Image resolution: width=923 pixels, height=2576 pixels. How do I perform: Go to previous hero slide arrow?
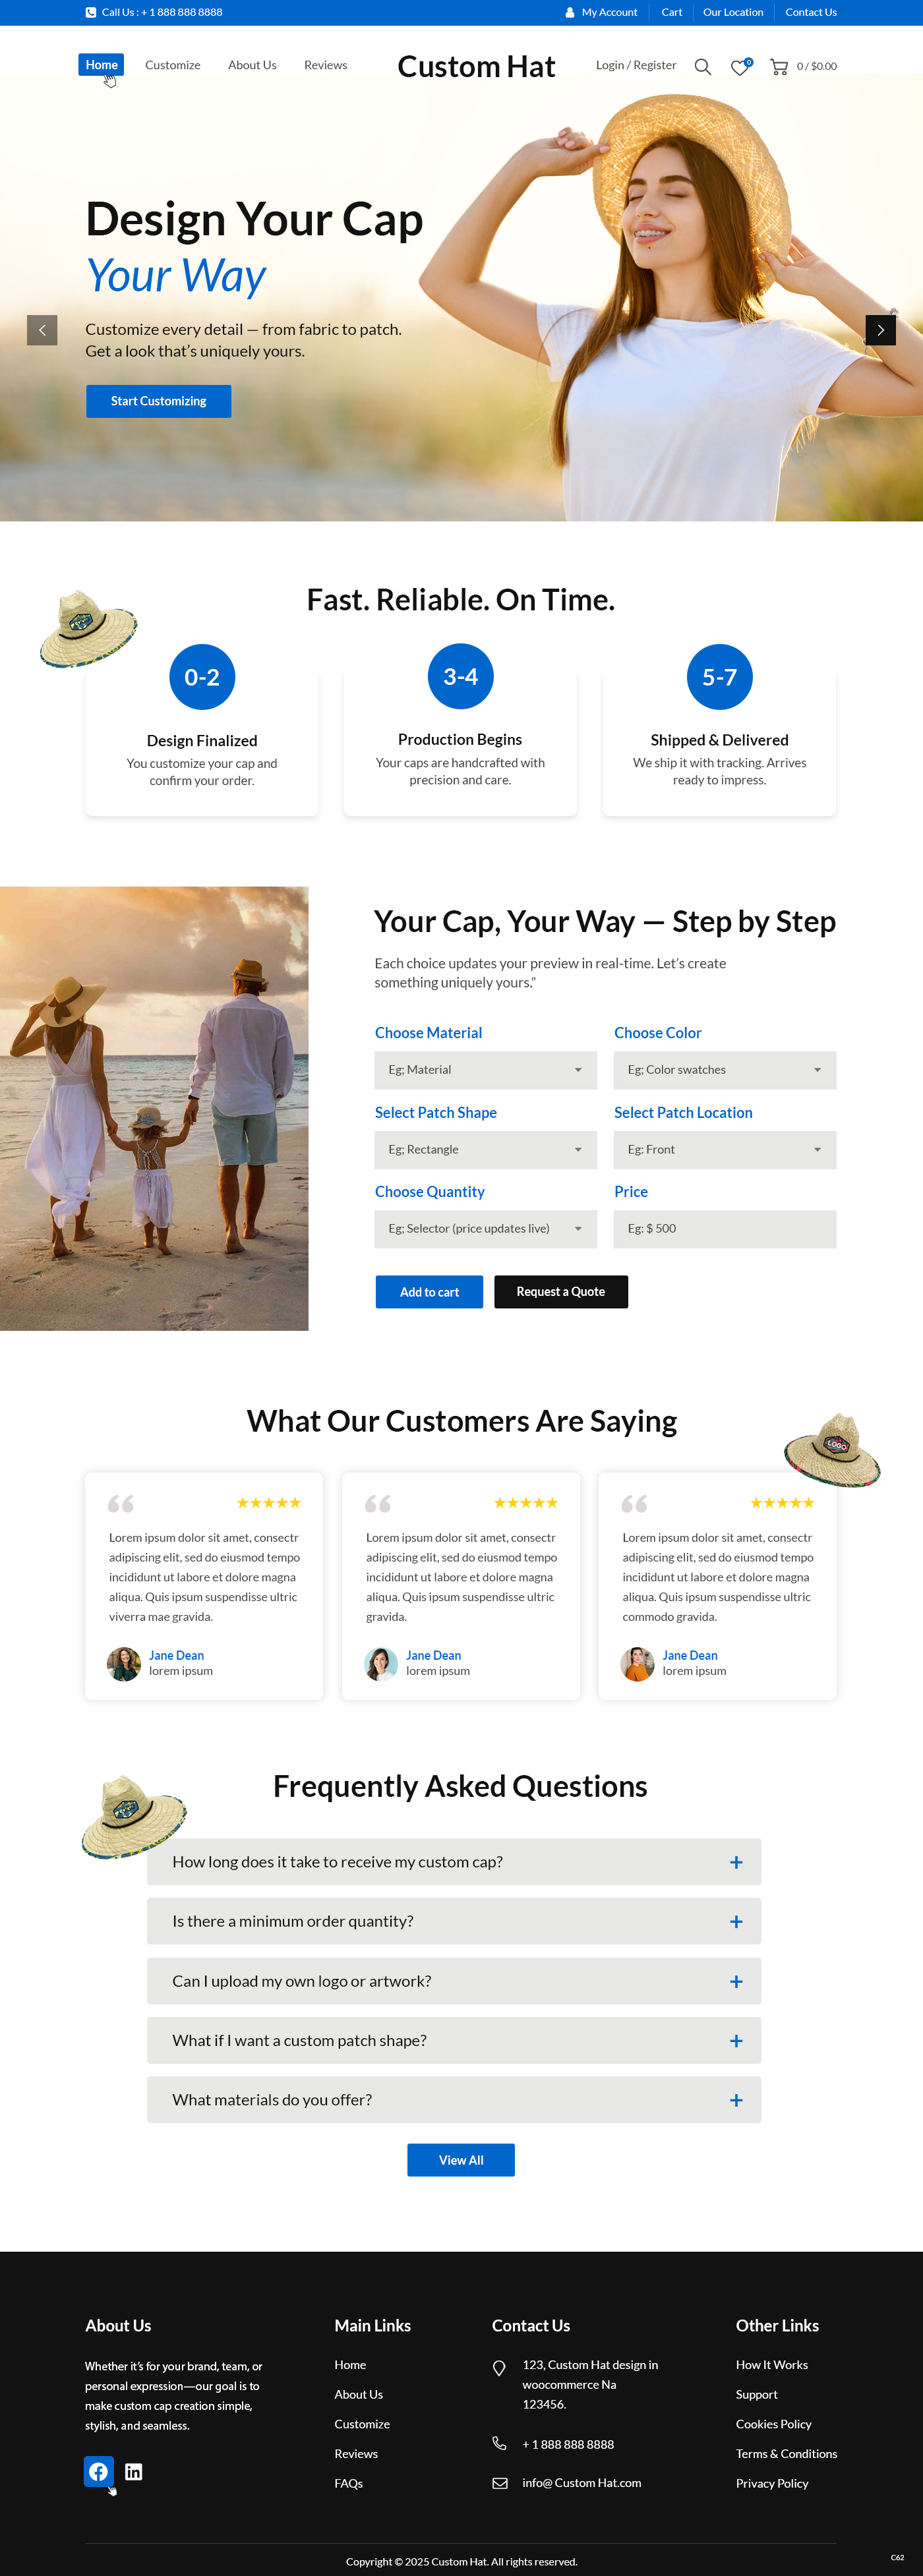coord(42,330)
